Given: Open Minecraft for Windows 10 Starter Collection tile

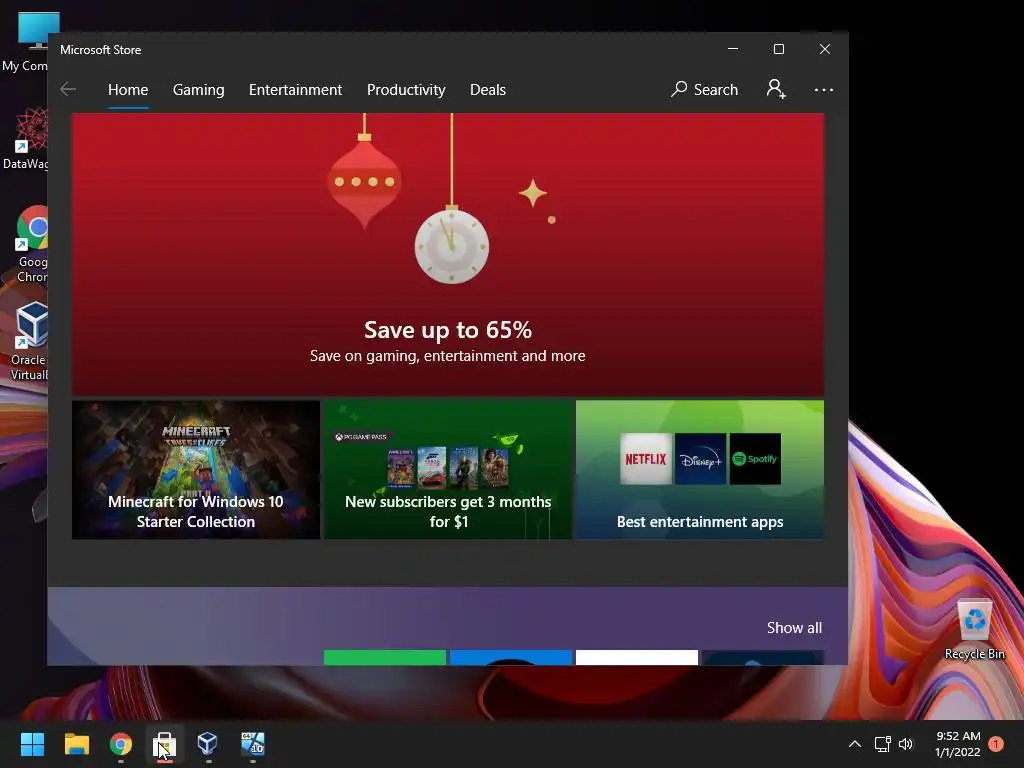Looking at the screenshot, I should (x=196, y=470).
